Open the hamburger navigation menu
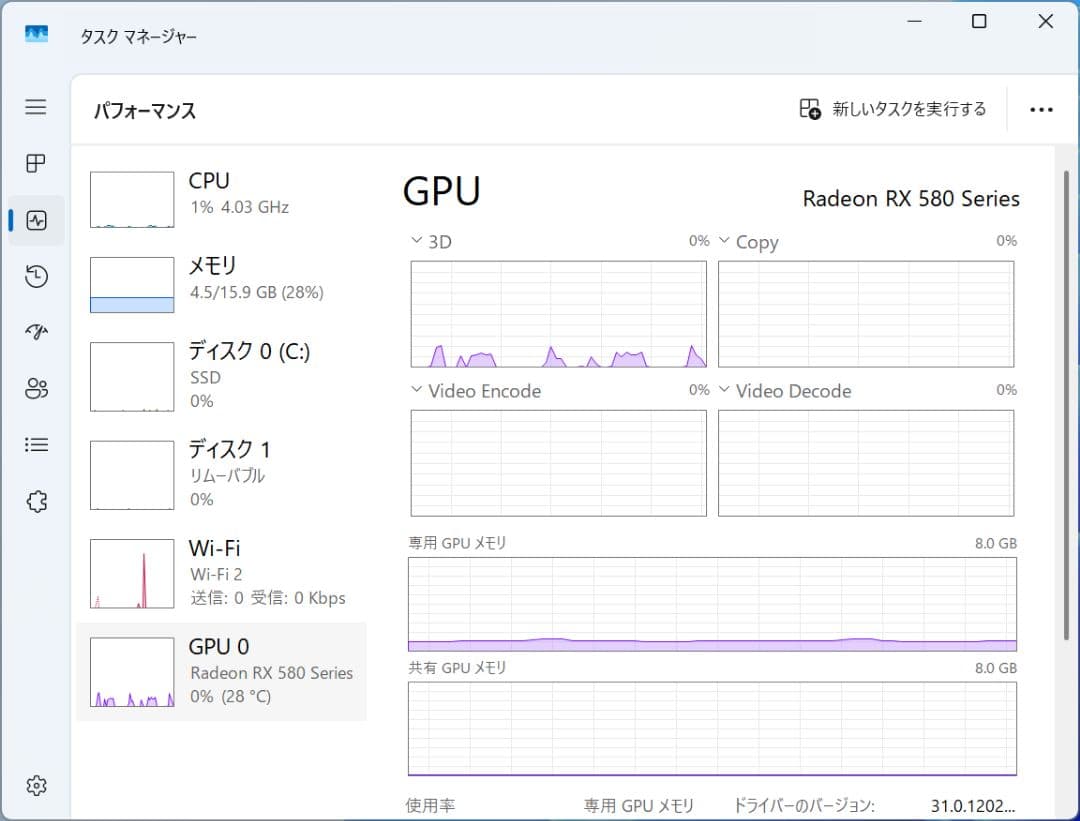Viewport: 1080px width, 821px height. [x=36, y=107]
